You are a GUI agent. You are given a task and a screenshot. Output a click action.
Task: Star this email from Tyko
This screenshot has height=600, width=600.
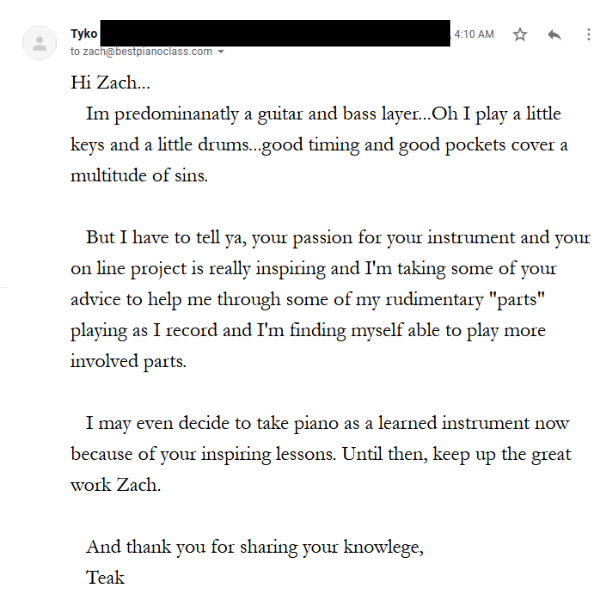(520, 35)
